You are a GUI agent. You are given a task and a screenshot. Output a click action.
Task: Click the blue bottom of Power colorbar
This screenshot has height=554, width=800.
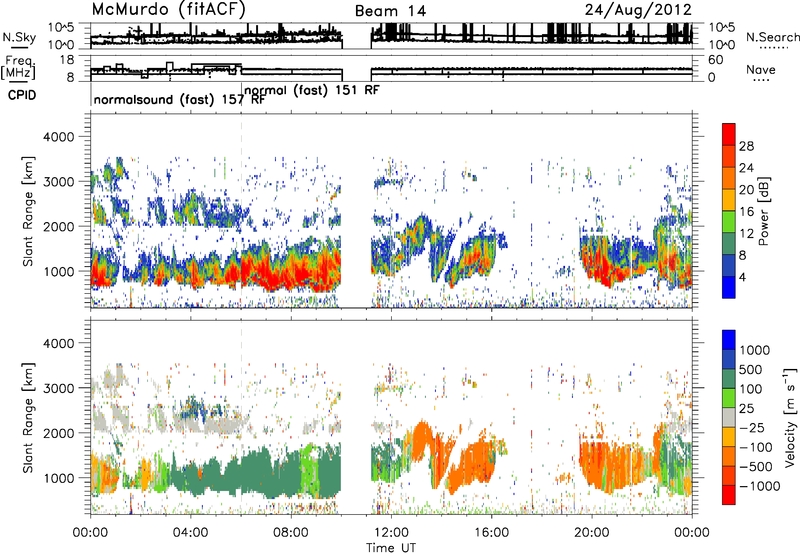(729, 287)
